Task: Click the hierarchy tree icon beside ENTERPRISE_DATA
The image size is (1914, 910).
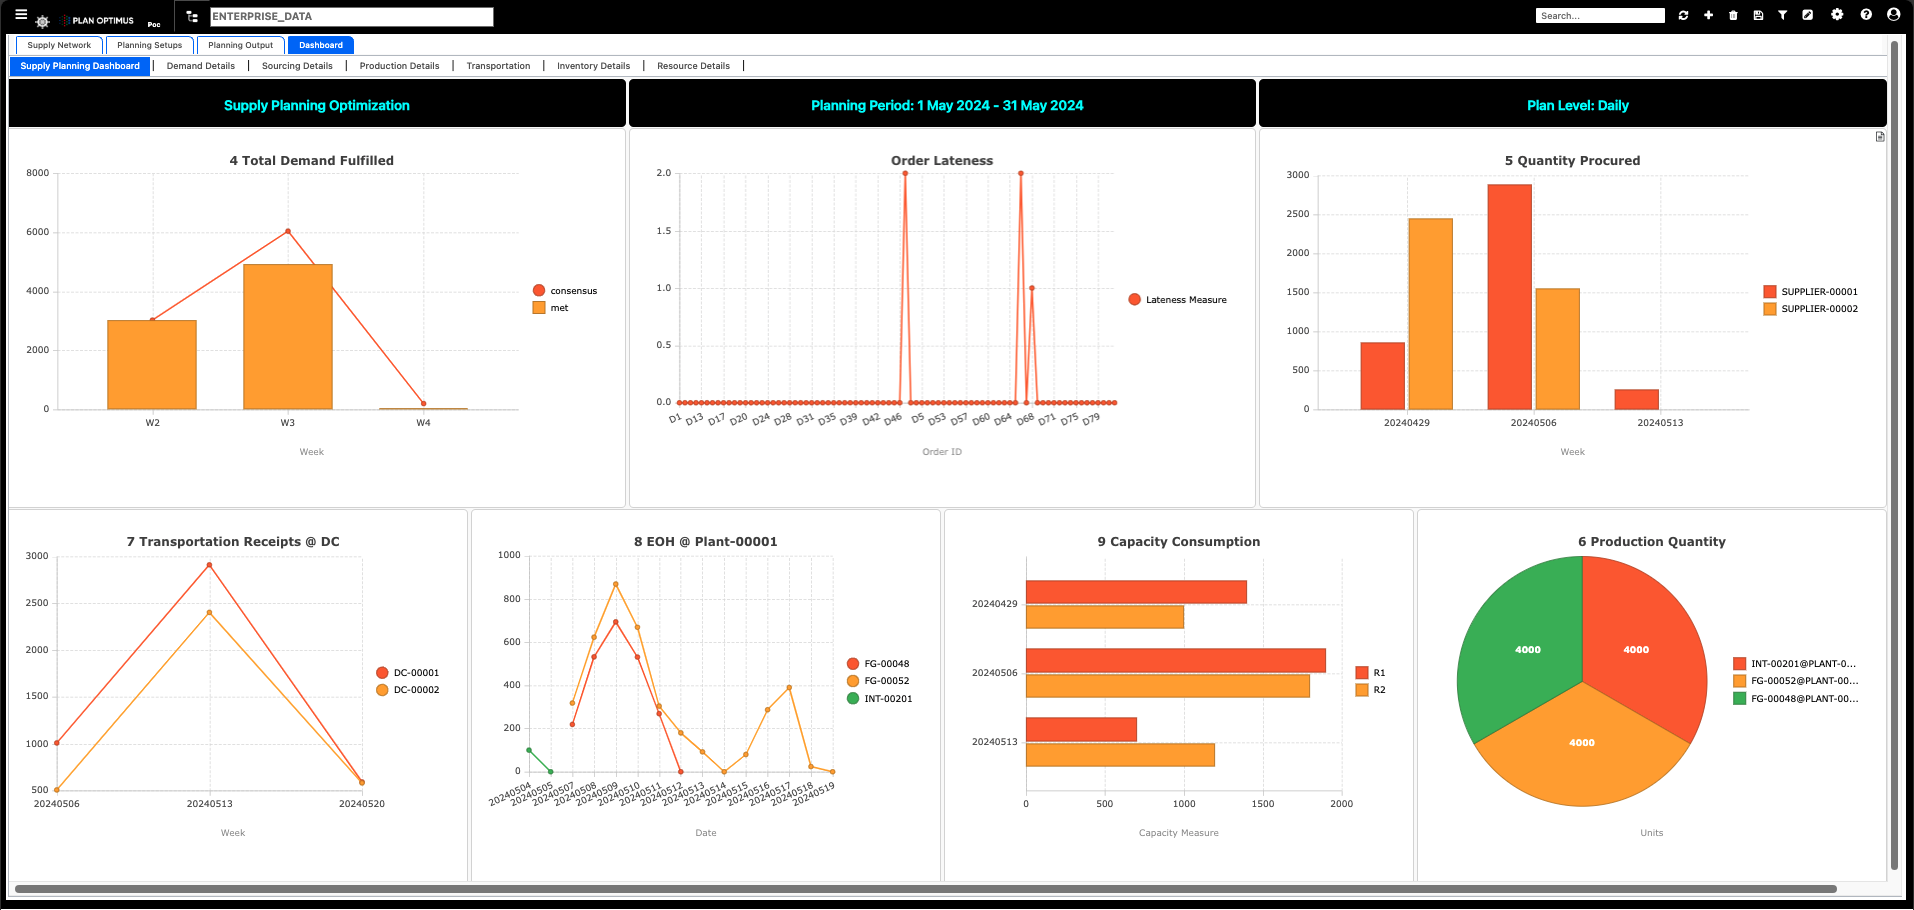Action: pos(192,17)
